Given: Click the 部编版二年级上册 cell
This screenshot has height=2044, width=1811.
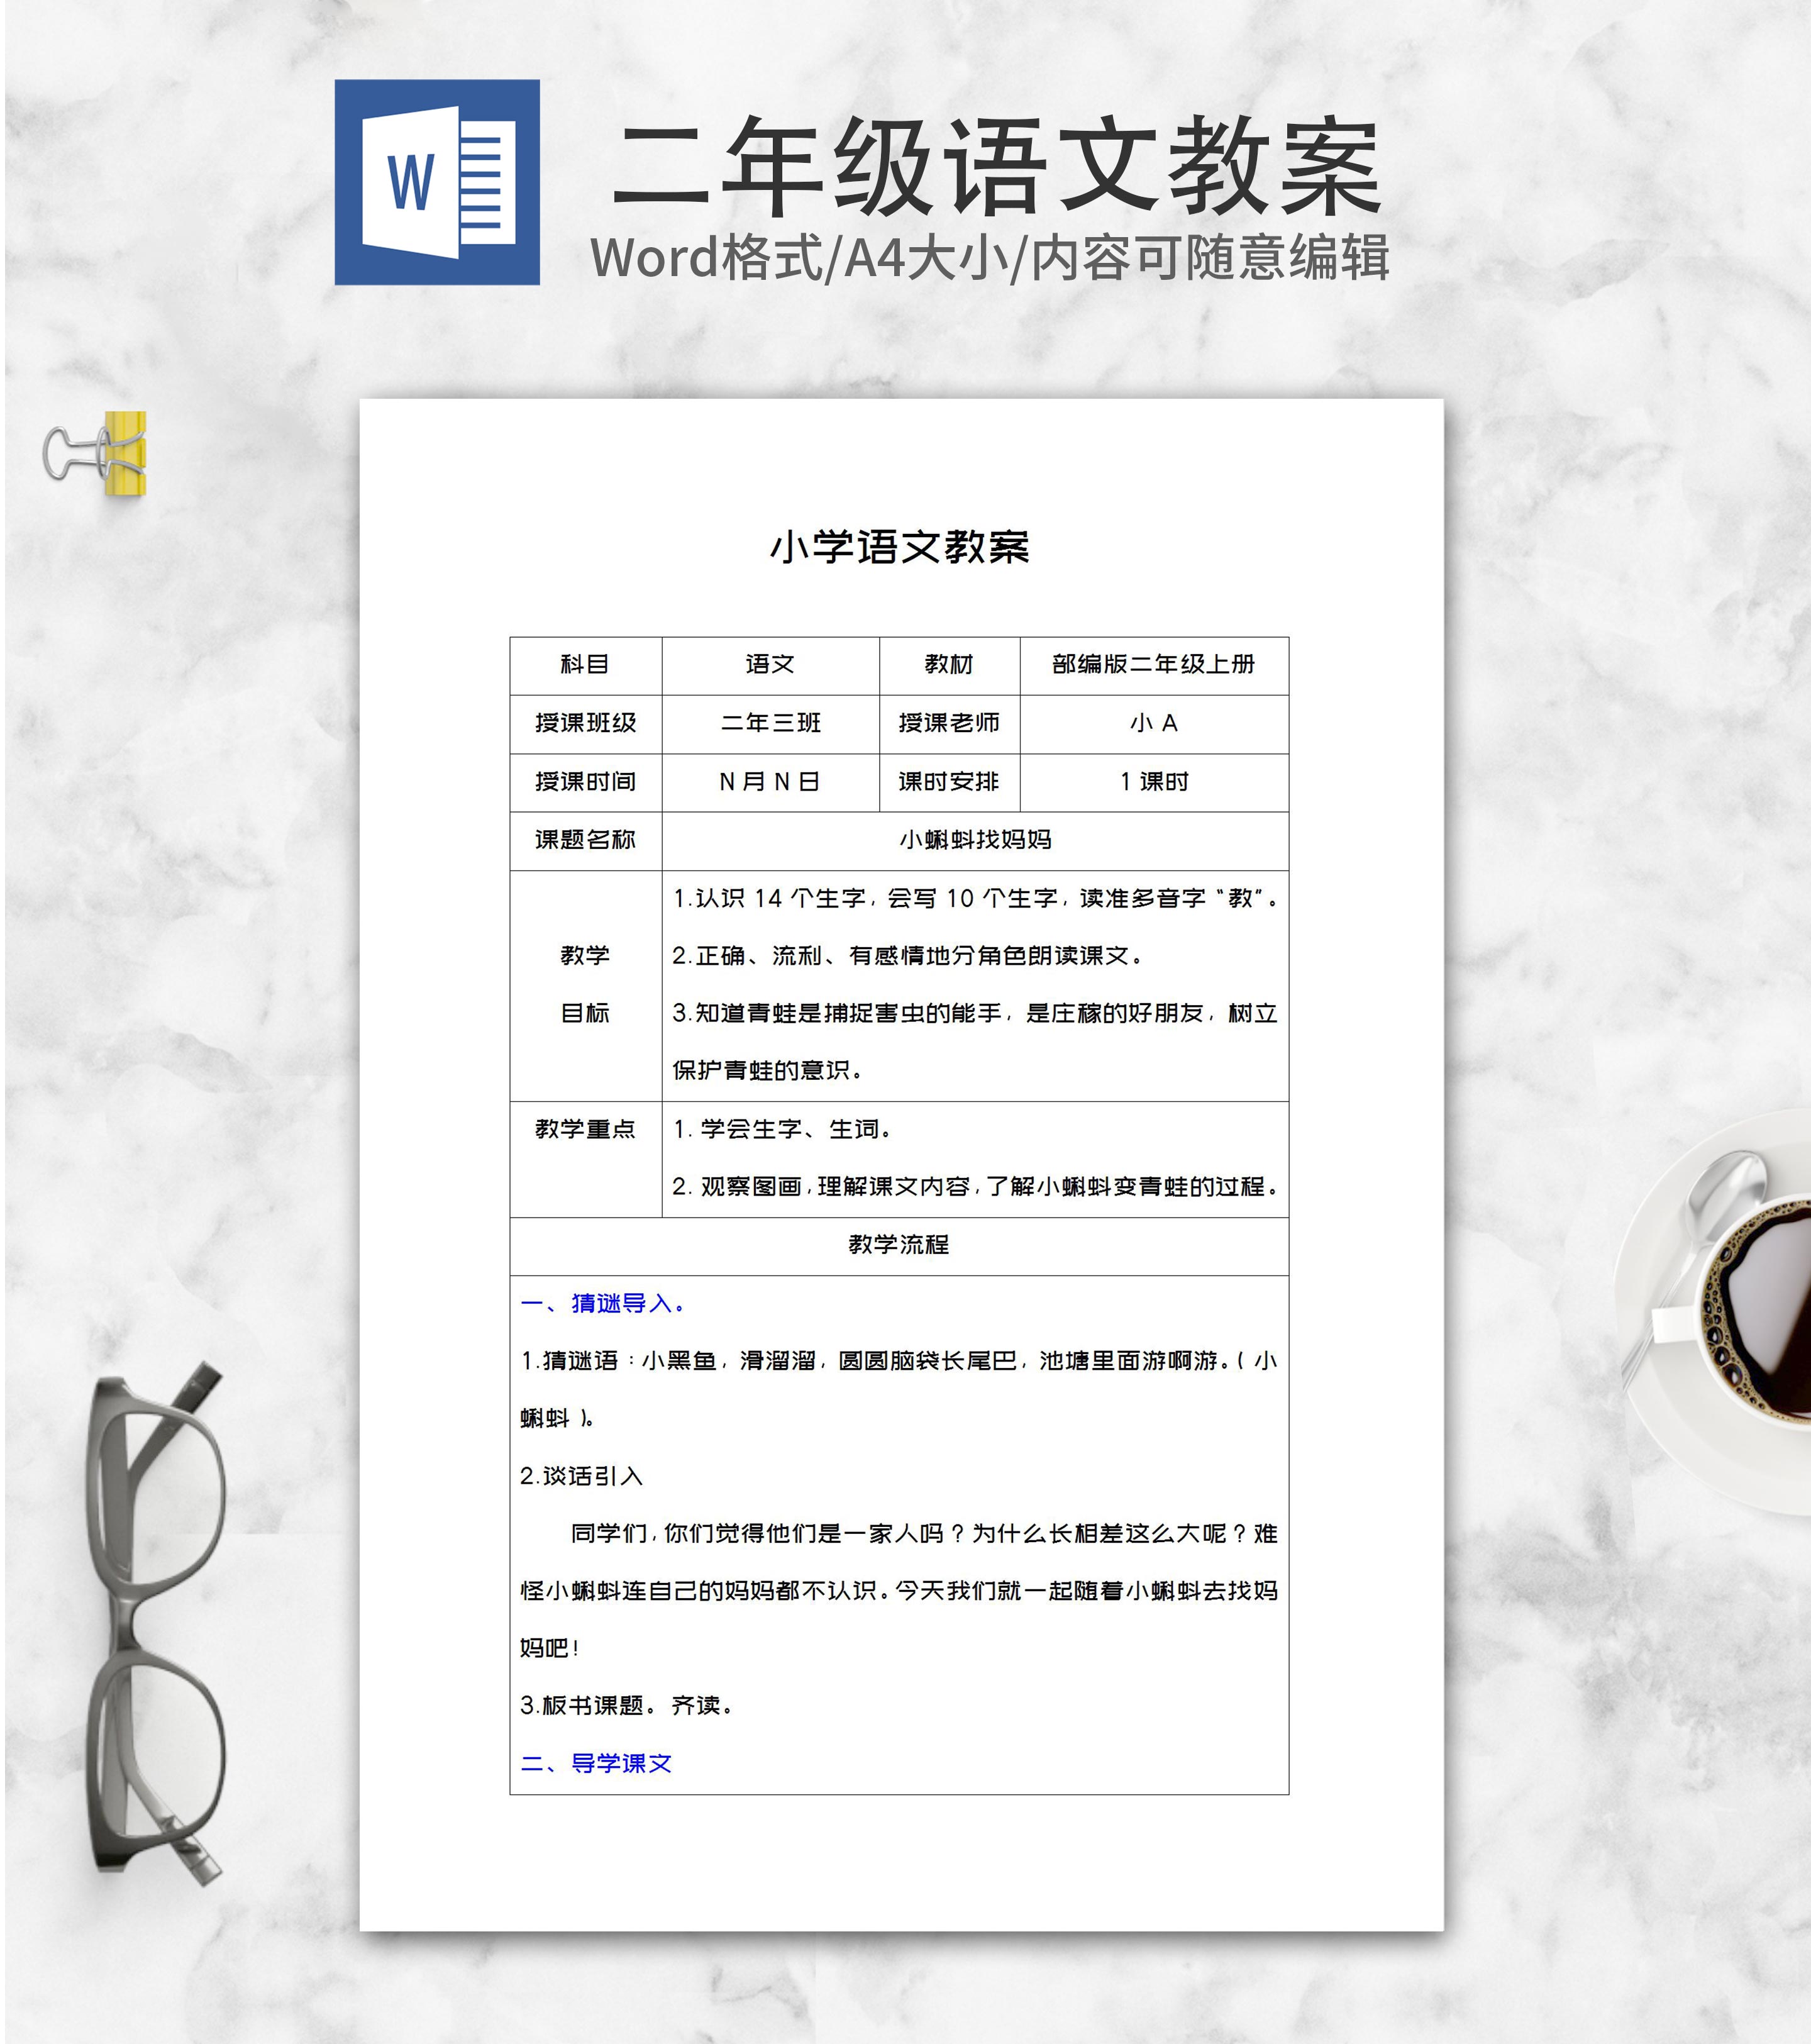Looking at the screenshot, I should coord(1153,665).
